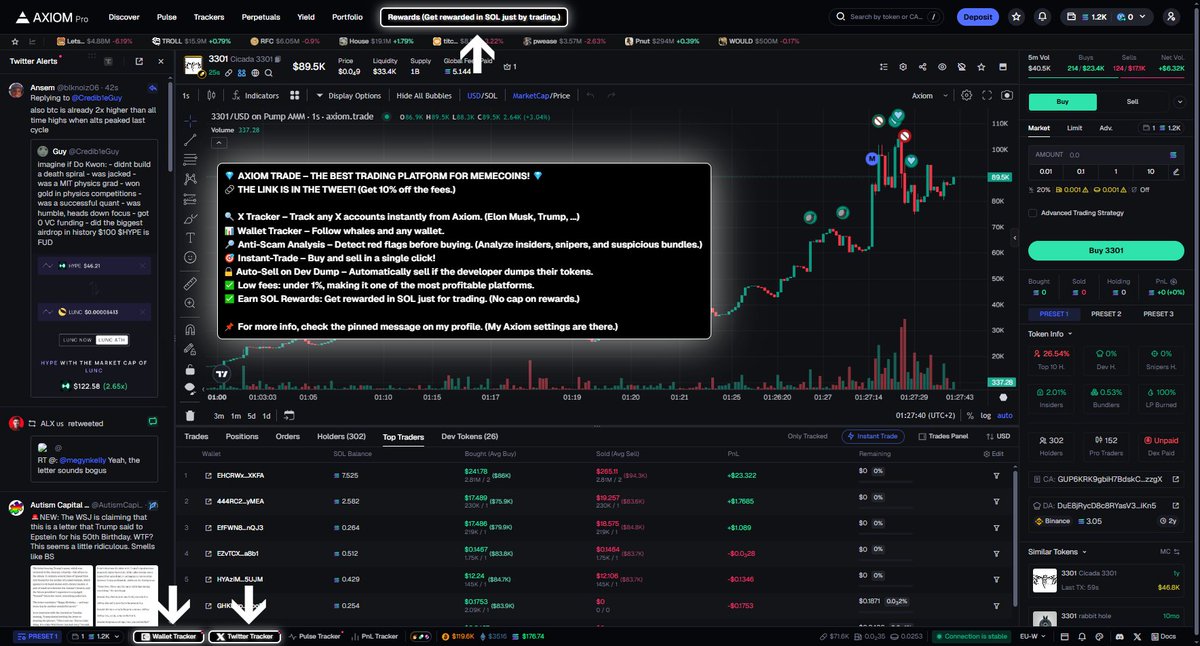Select PRESET 2 tab
This screenshot has width=1200, height=646.
[x=1106, y=314]
